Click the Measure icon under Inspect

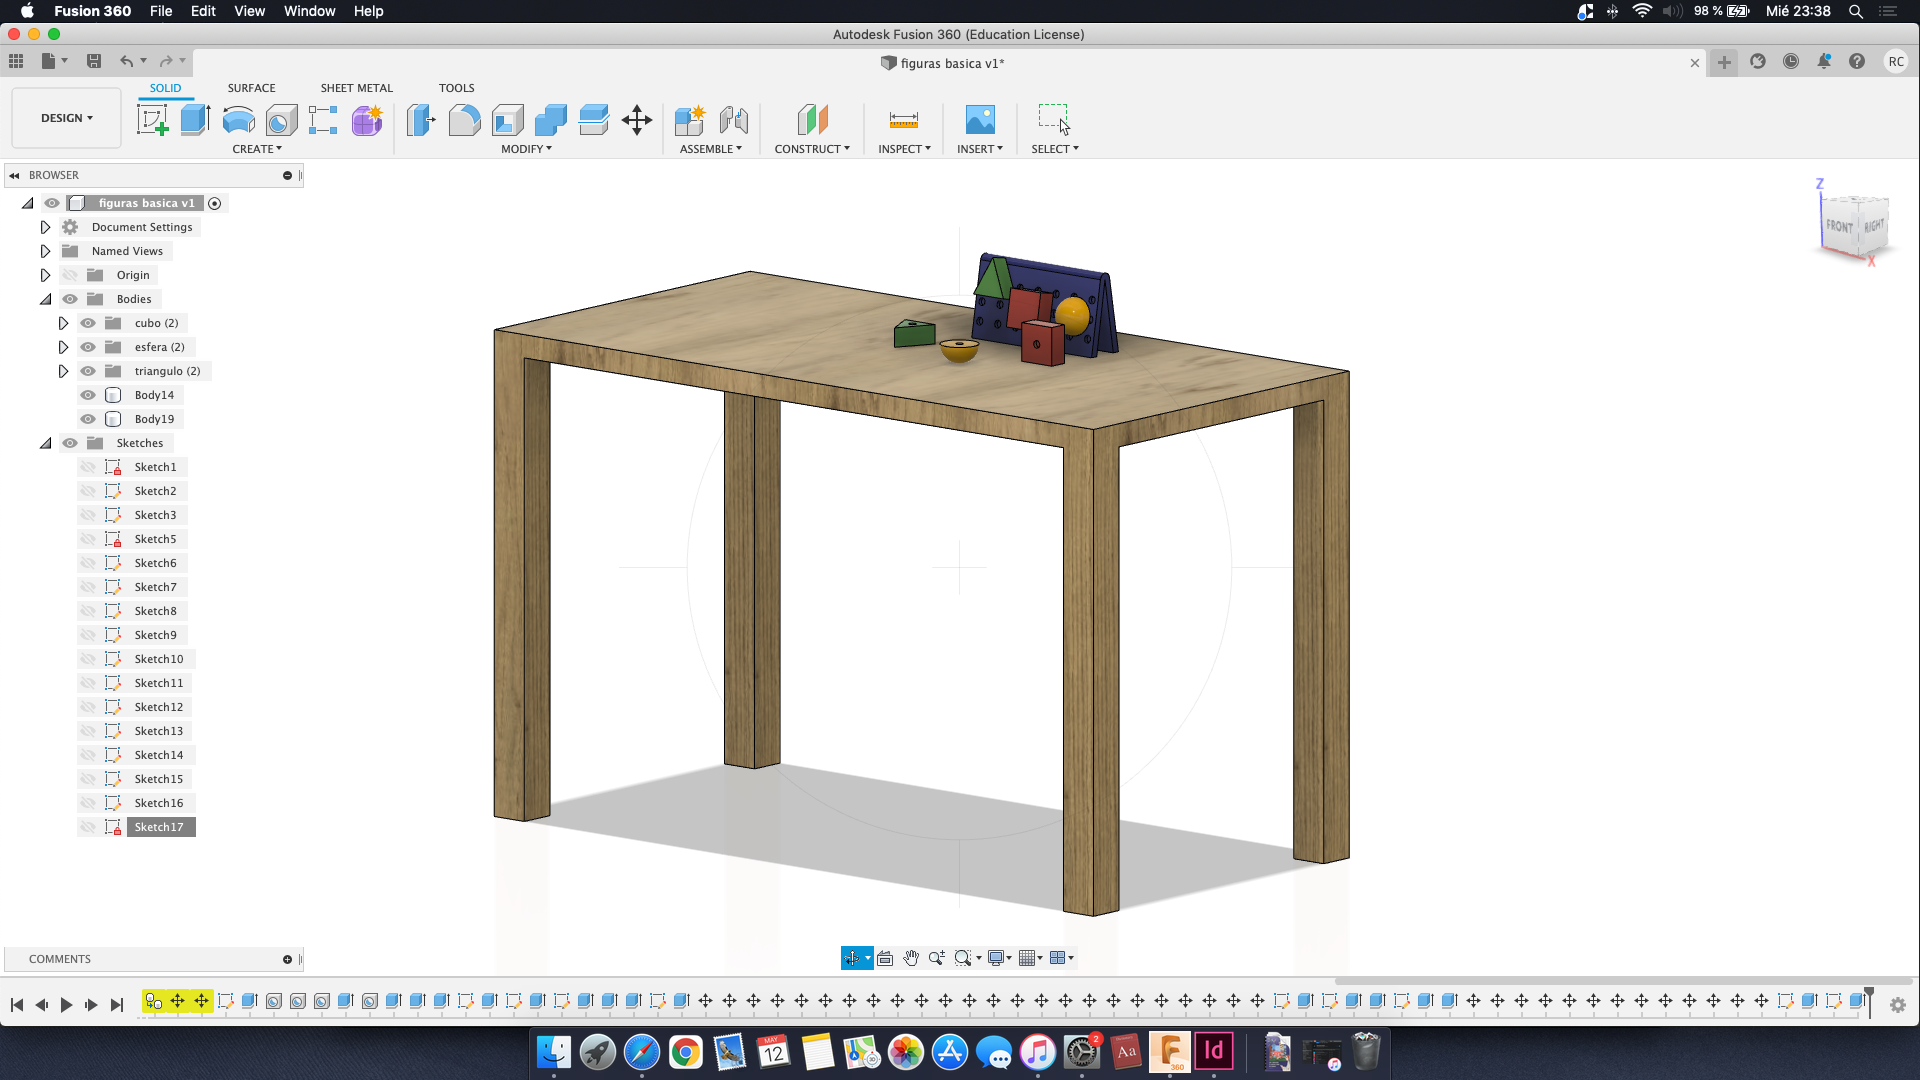903,120
